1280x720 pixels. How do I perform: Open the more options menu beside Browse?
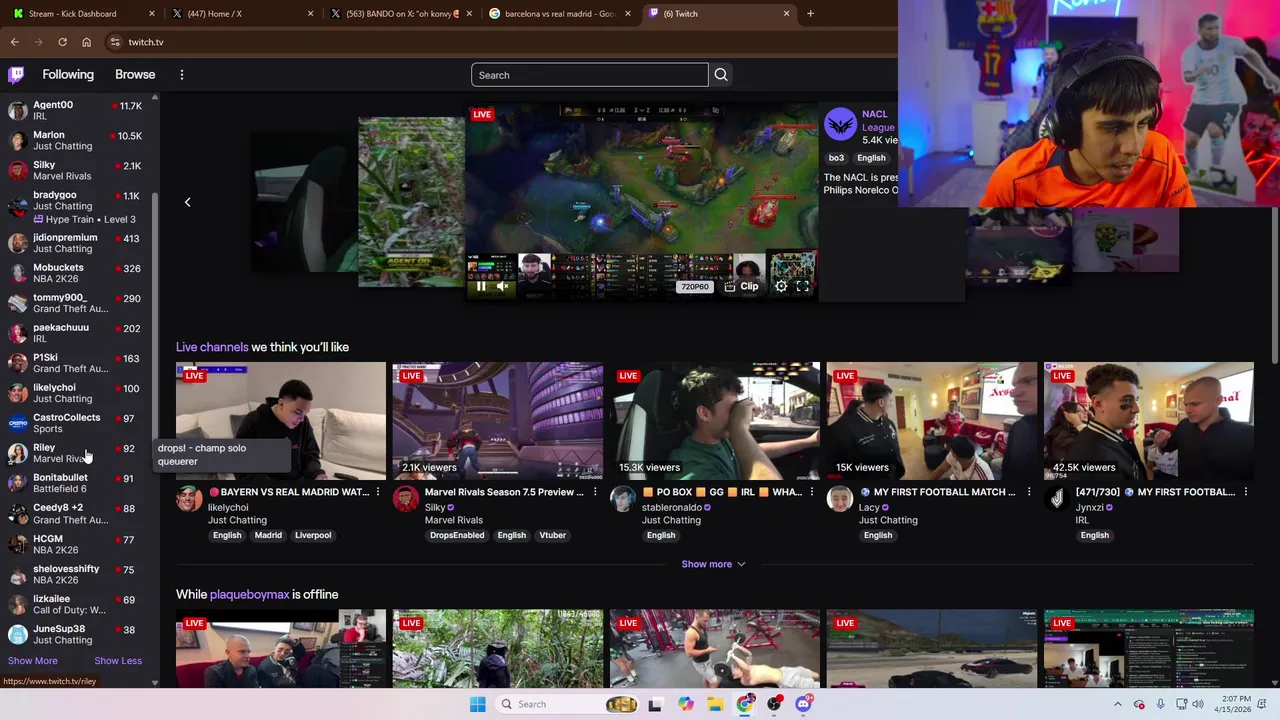(x=182, y=75)
